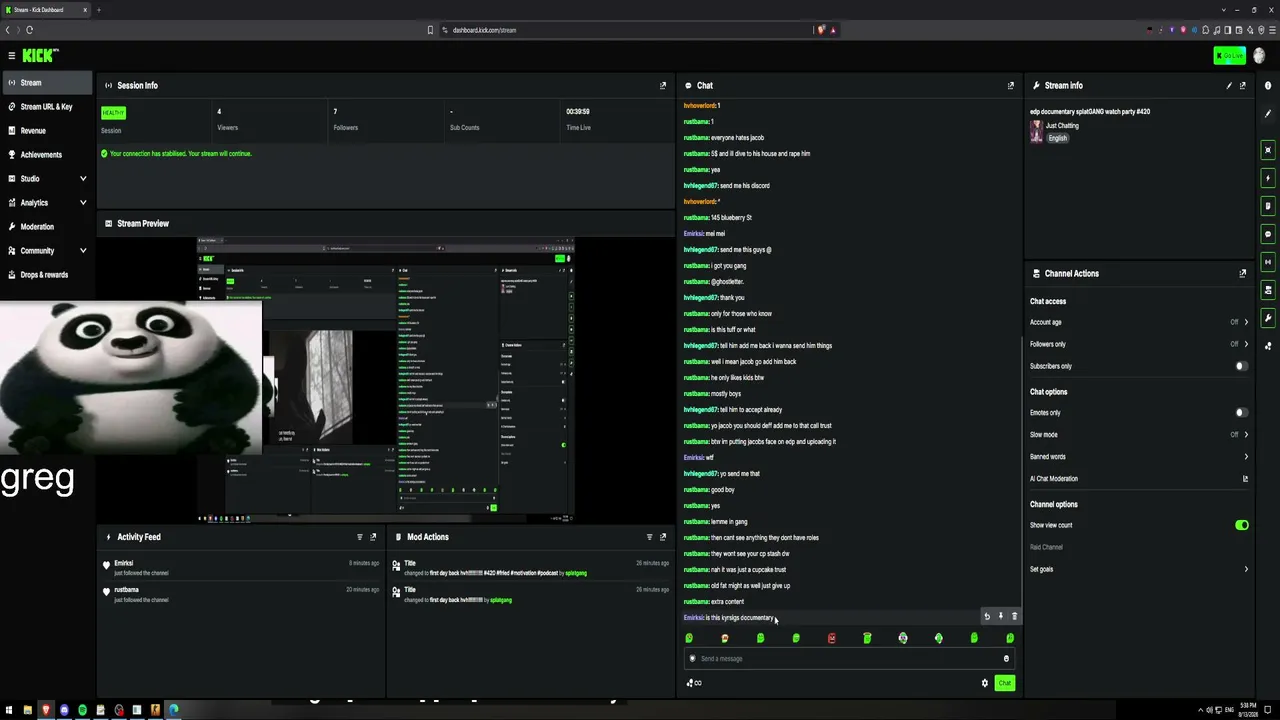Viewport: 1280px width, 720px height.
Task: Go to Revenue page
Action: point(47,131)
